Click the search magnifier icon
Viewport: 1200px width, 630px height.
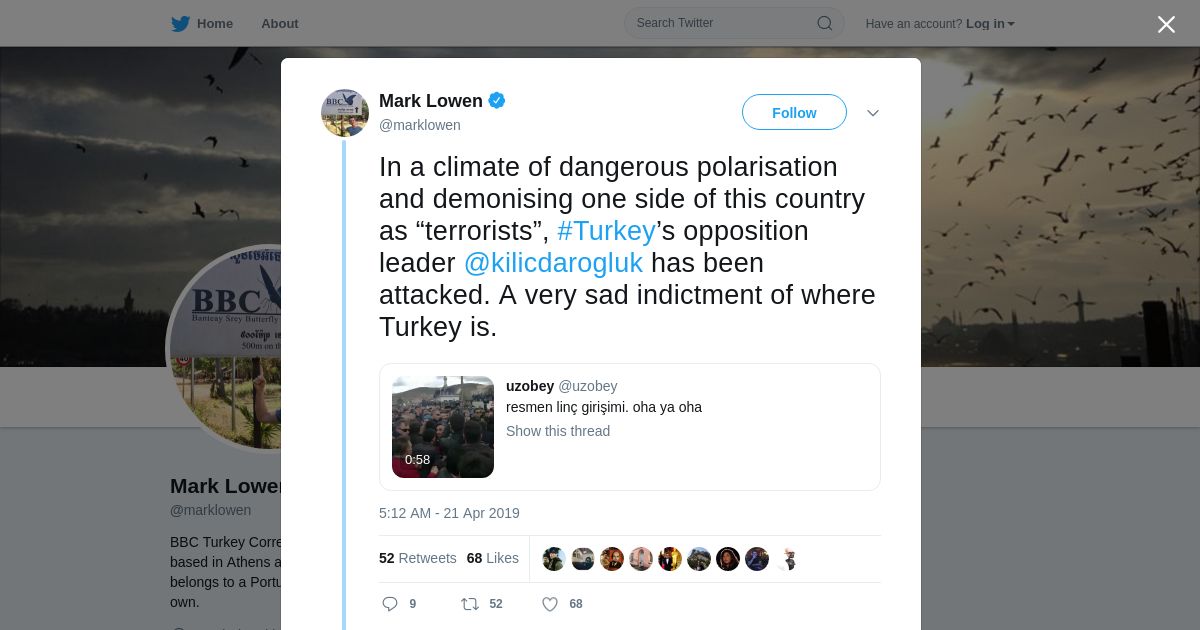824,23
